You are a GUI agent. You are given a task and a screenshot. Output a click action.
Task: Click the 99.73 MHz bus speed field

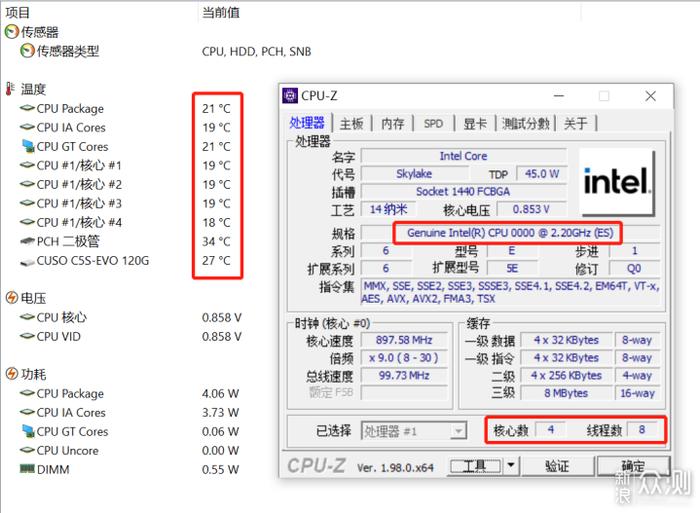(404, 375)
